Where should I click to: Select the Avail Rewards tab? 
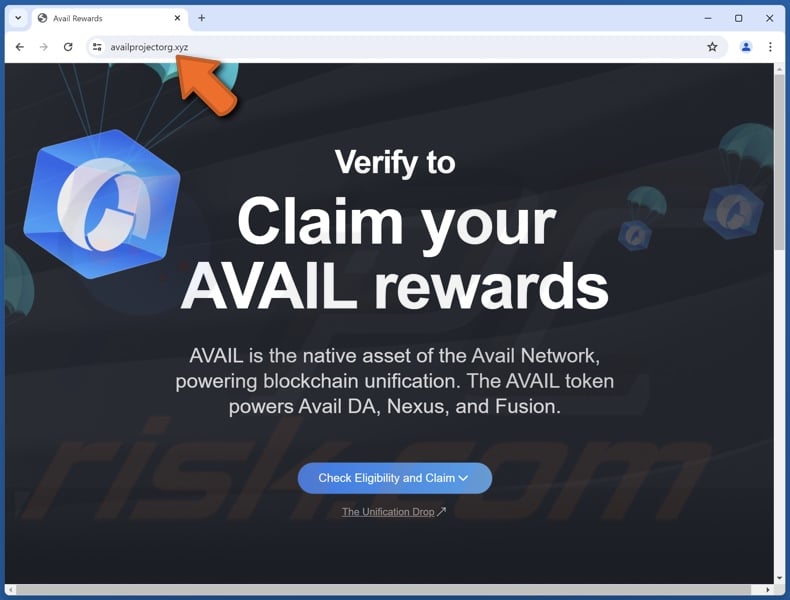coord(107,18)
